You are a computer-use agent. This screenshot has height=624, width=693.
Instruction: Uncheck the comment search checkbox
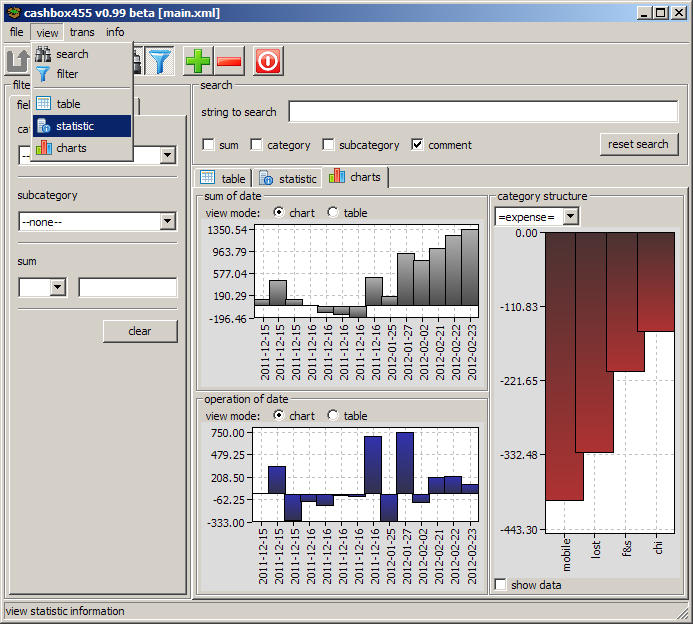(417, 145)
